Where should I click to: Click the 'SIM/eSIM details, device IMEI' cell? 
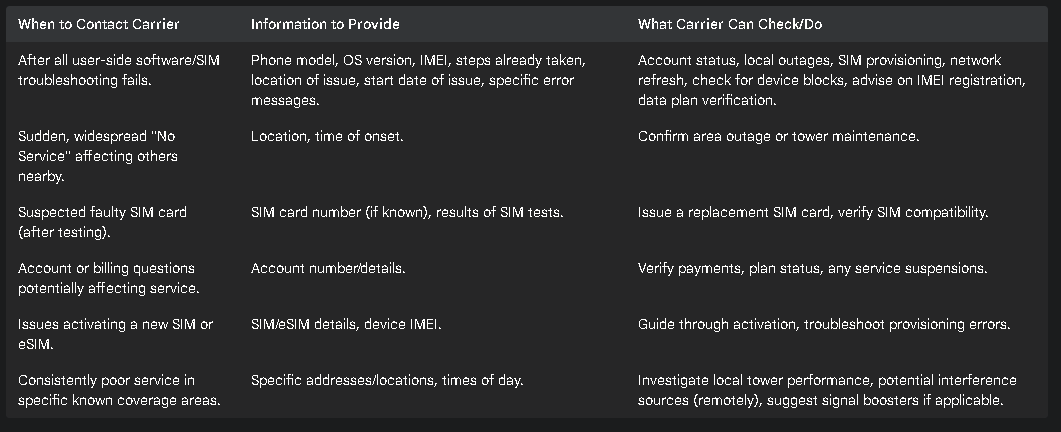tap(346, 325)
